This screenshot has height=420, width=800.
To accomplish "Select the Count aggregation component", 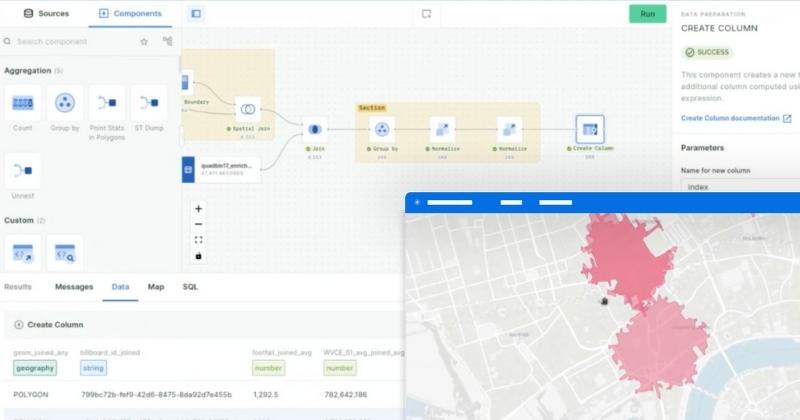I will pos(23,103).
